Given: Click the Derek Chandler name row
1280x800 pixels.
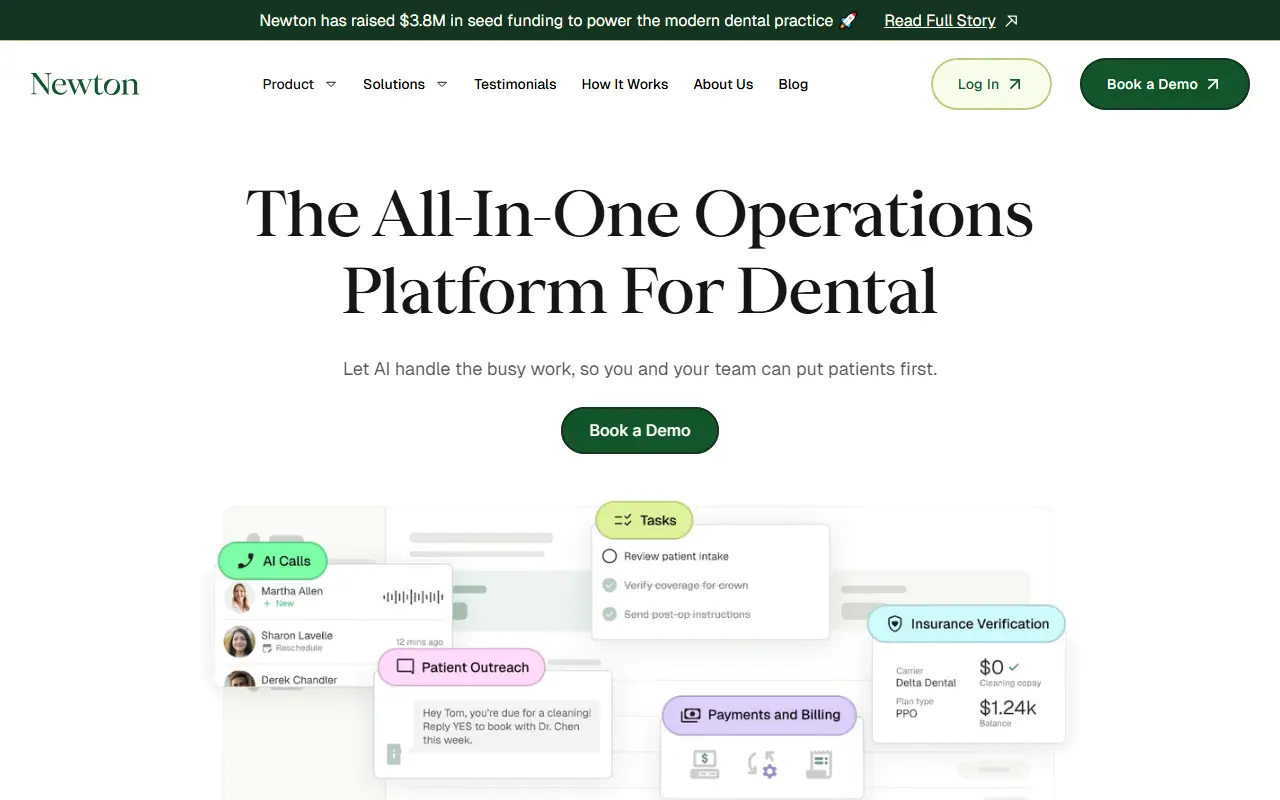Looking at the screenshot, I should 299,680.
